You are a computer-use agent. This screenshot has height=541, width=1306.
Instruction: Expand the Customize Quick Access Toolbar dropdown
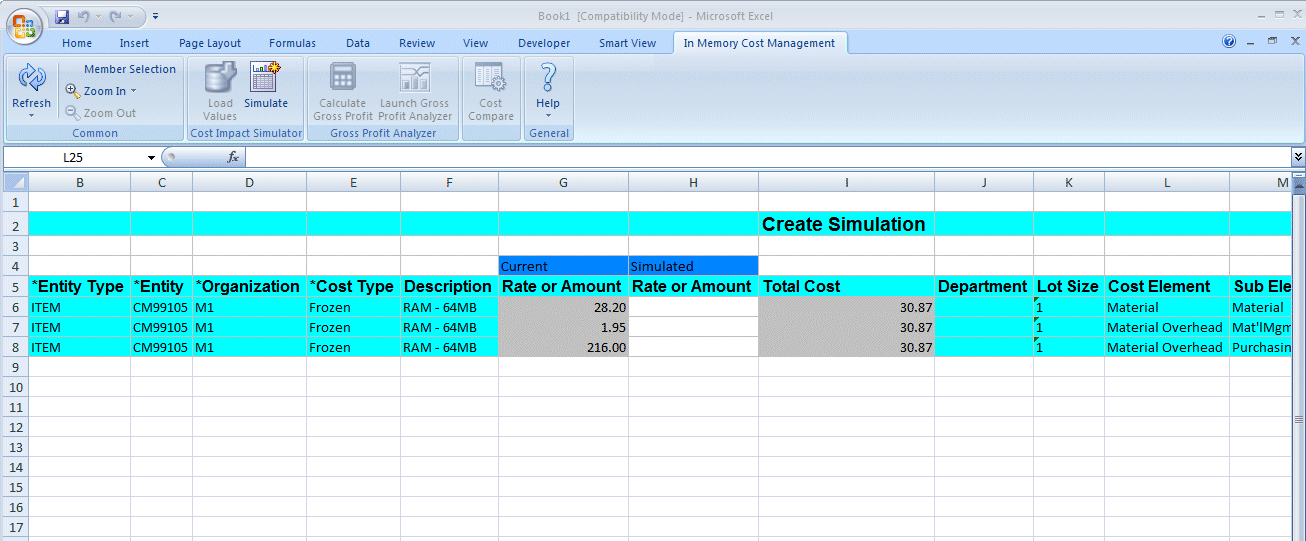point(156,17)
